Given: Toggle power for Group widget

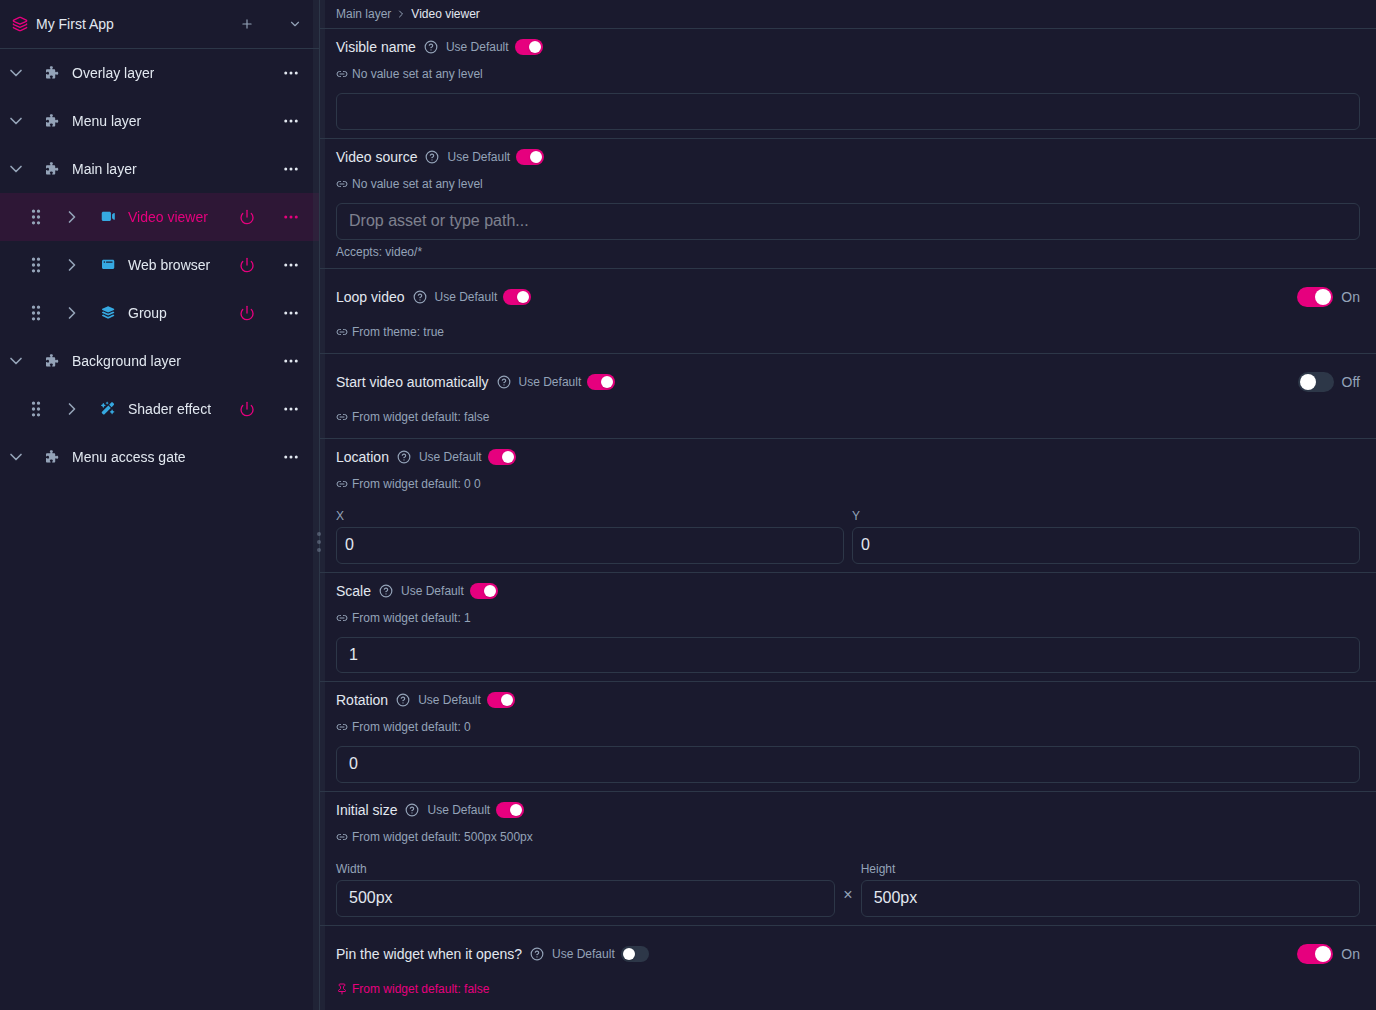Looking at the screenshot, I should pos(247,313).
